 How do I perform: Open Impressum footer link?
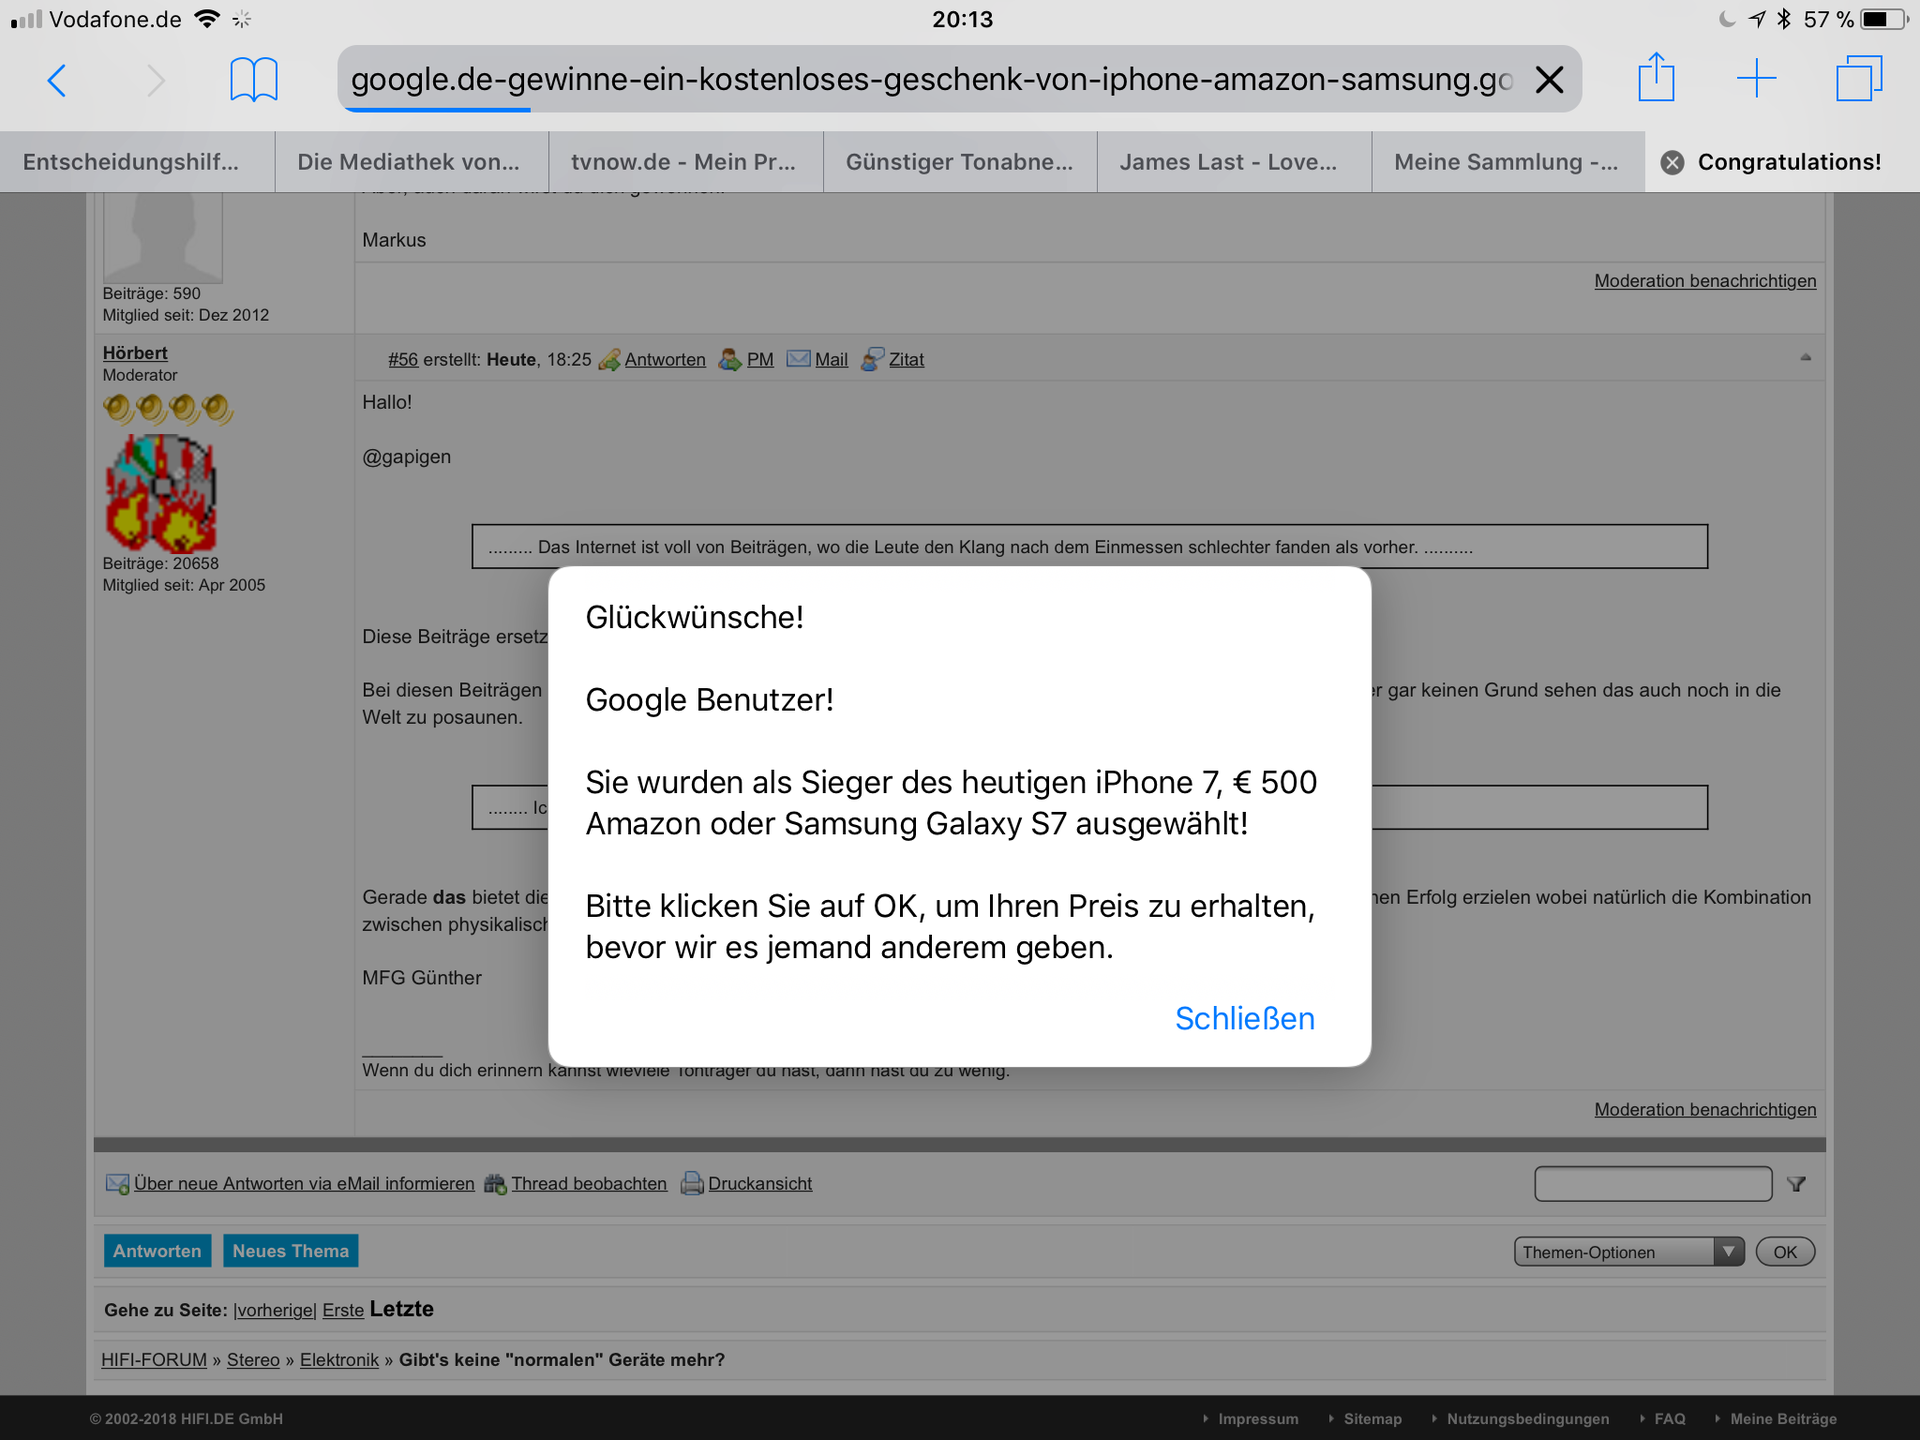1257,1419
